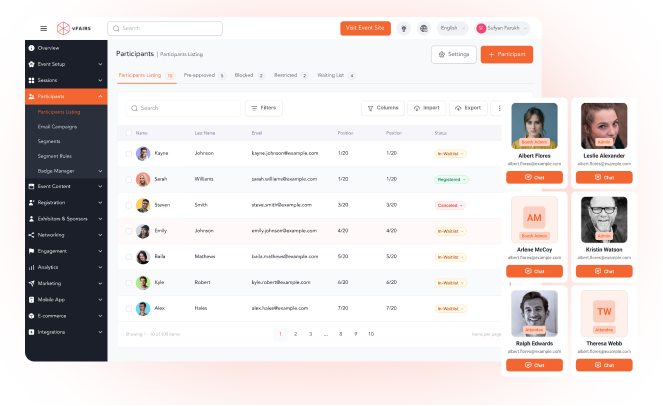
Task: Click the vFairs logo
Action: click(76, 29)
